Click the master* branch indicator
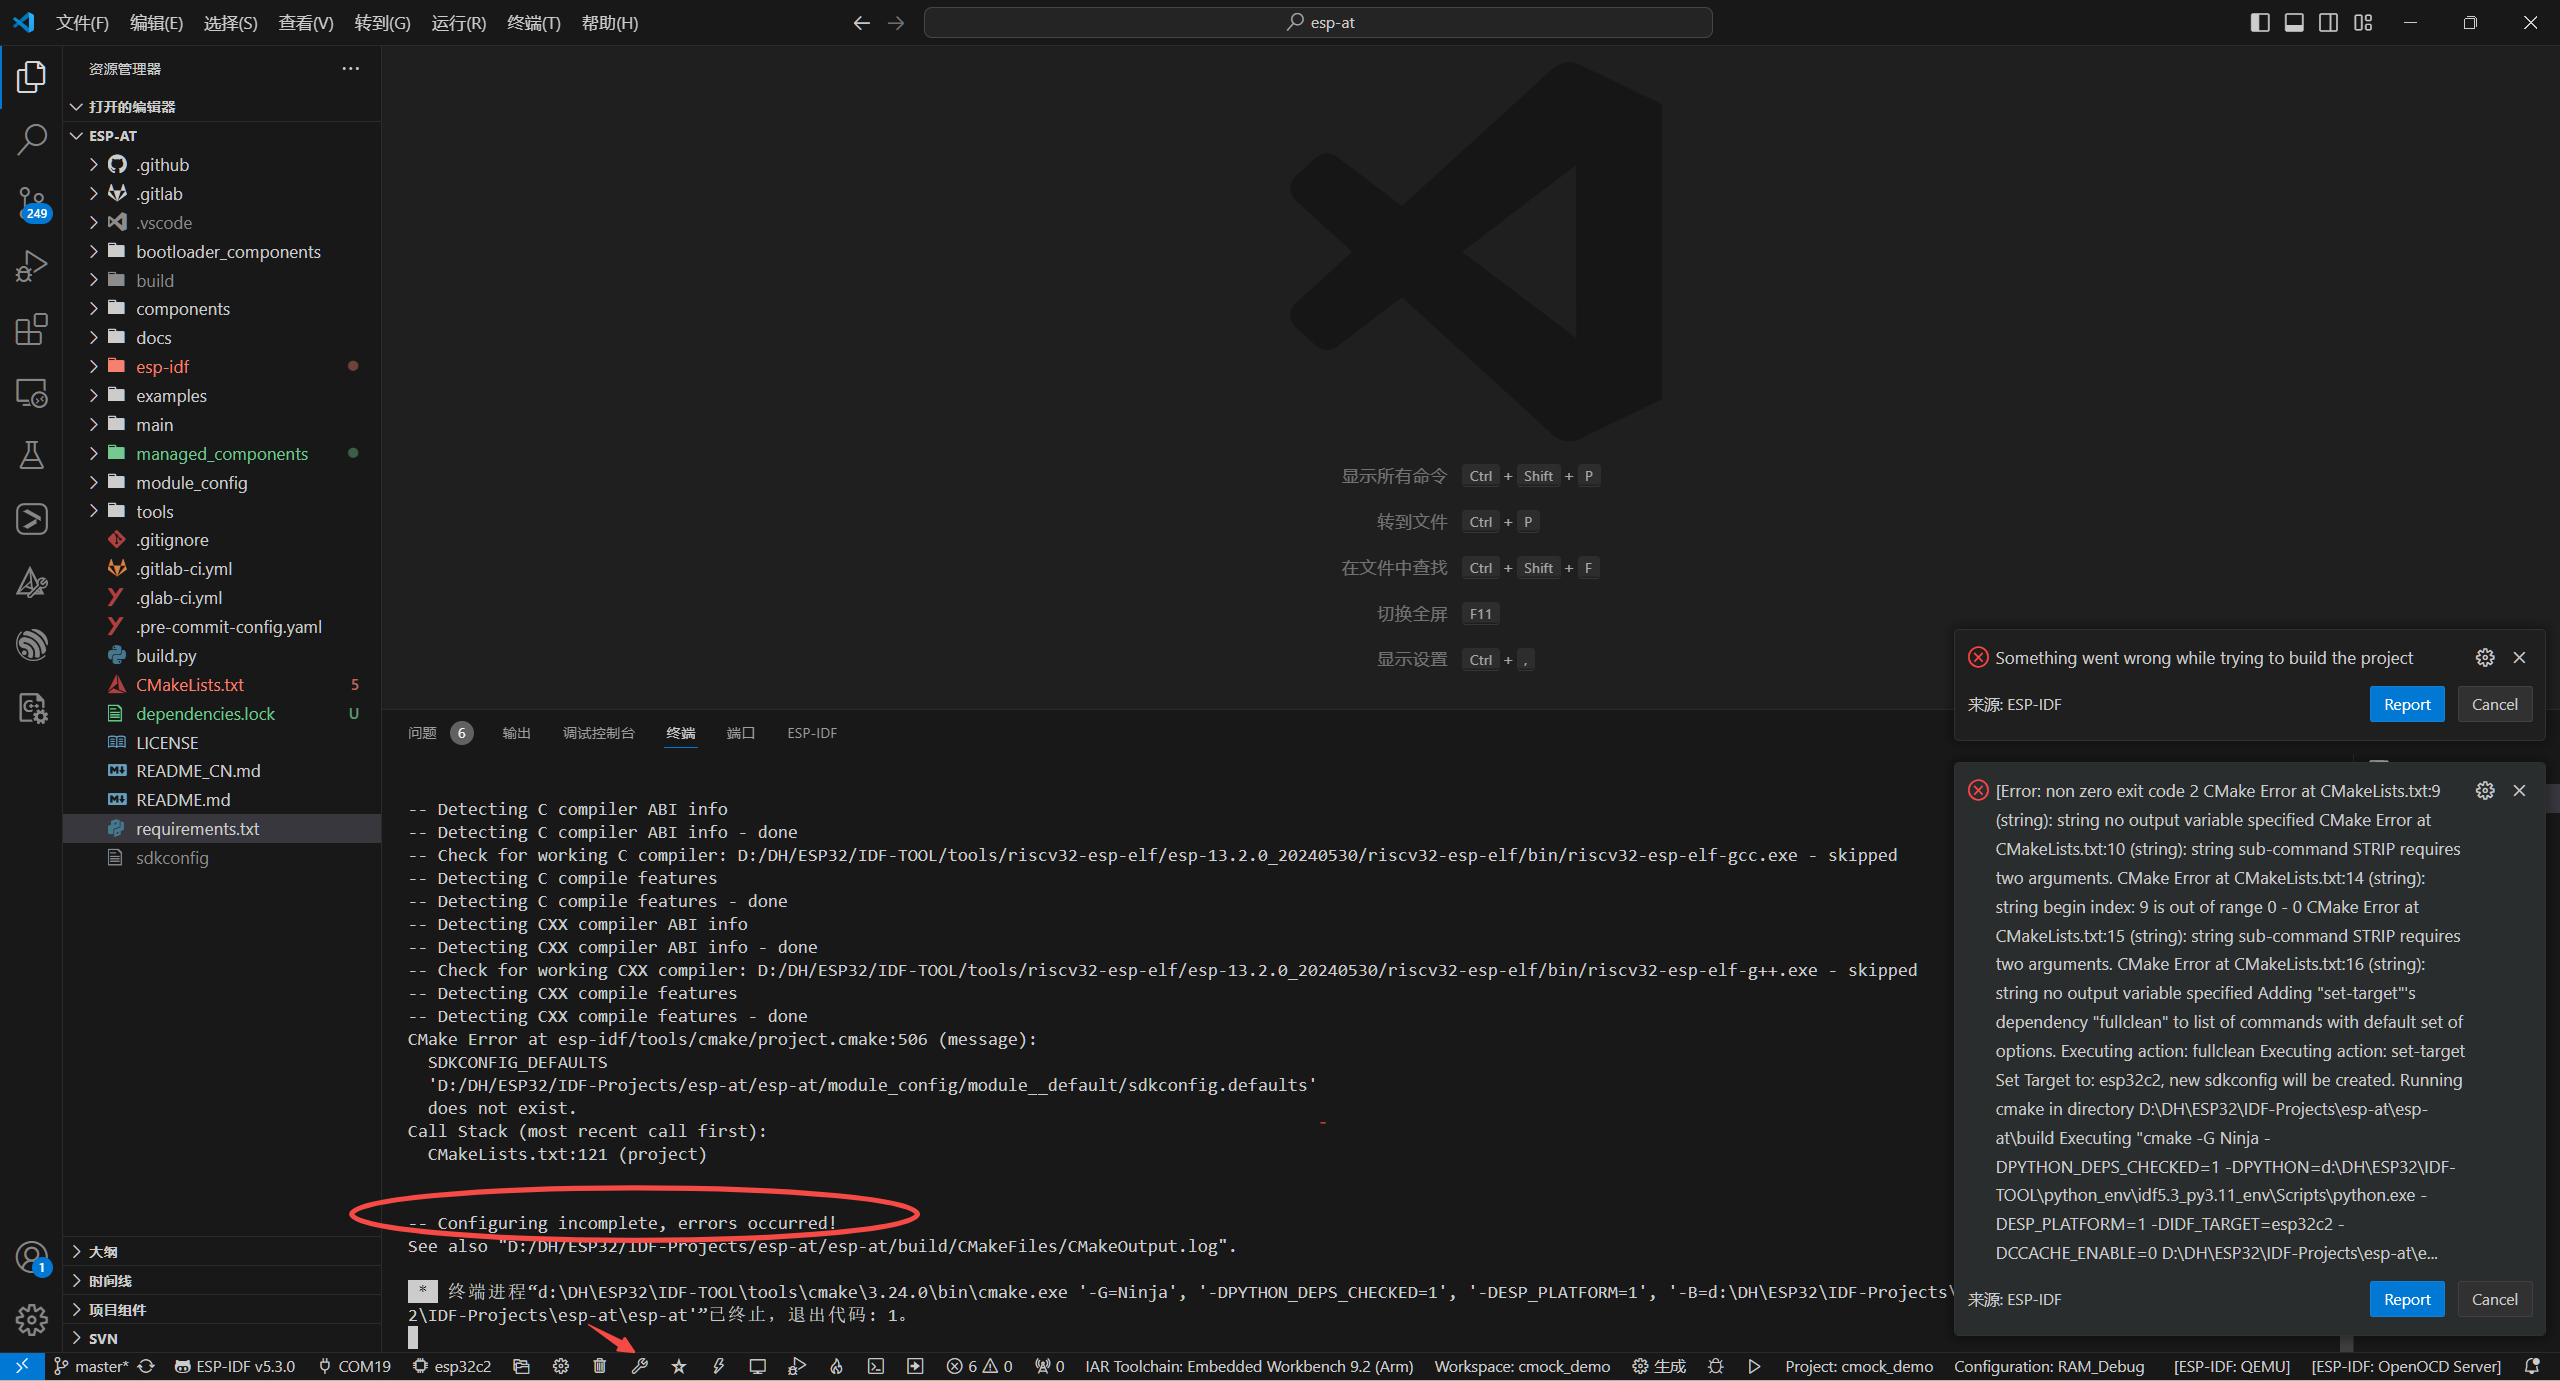2560x1381 pixels. click(x=91, y=1366)
